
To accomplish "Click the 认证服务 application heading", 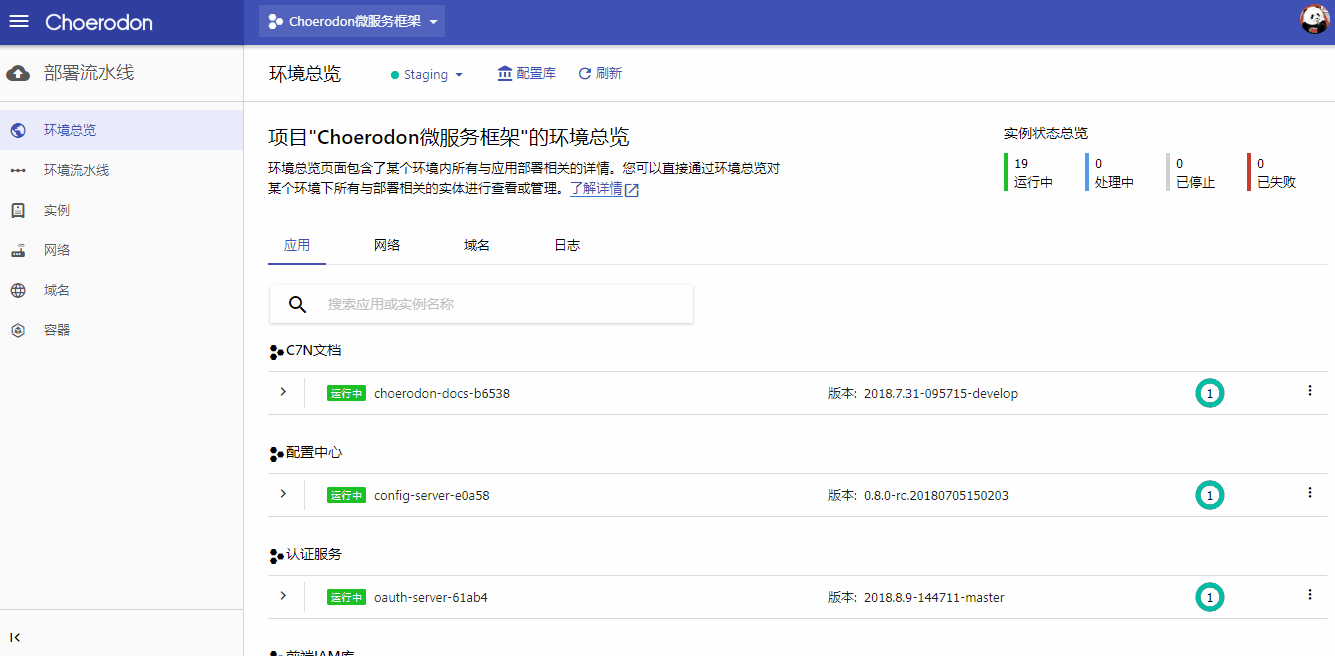I will (314, 555).
